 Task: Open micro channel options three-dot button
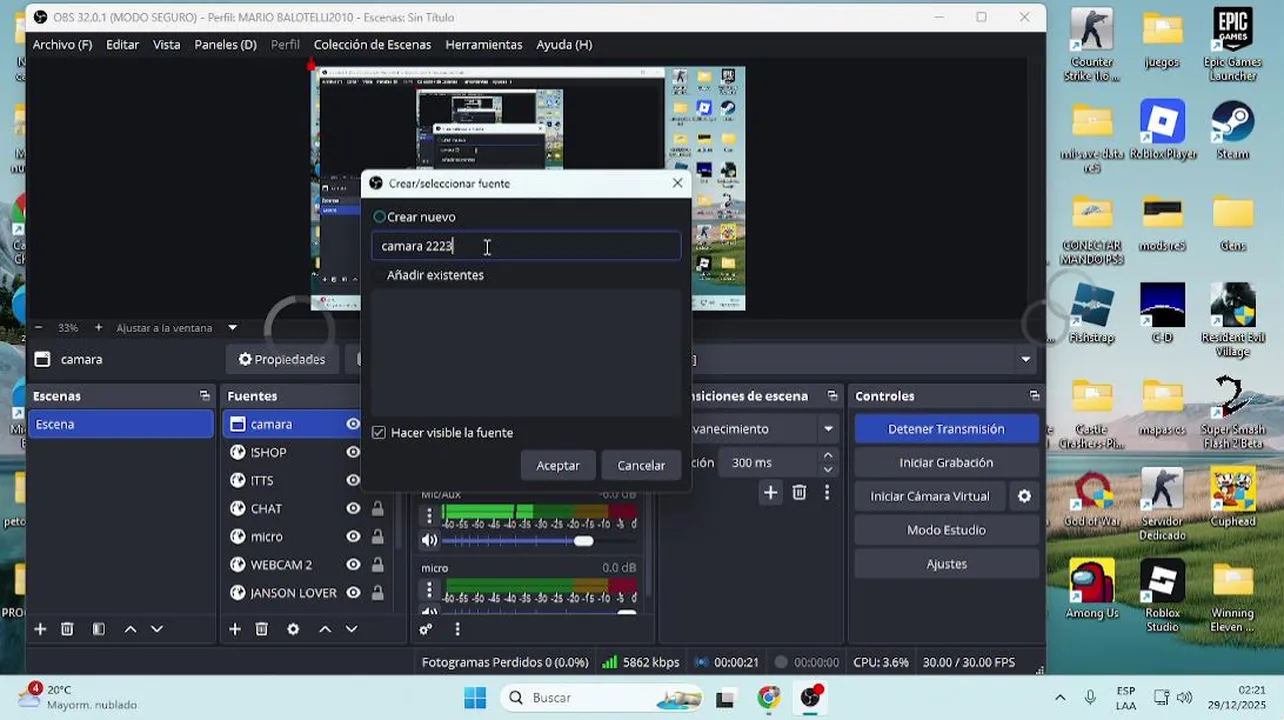pyautogui.click(x=429, y=590)
